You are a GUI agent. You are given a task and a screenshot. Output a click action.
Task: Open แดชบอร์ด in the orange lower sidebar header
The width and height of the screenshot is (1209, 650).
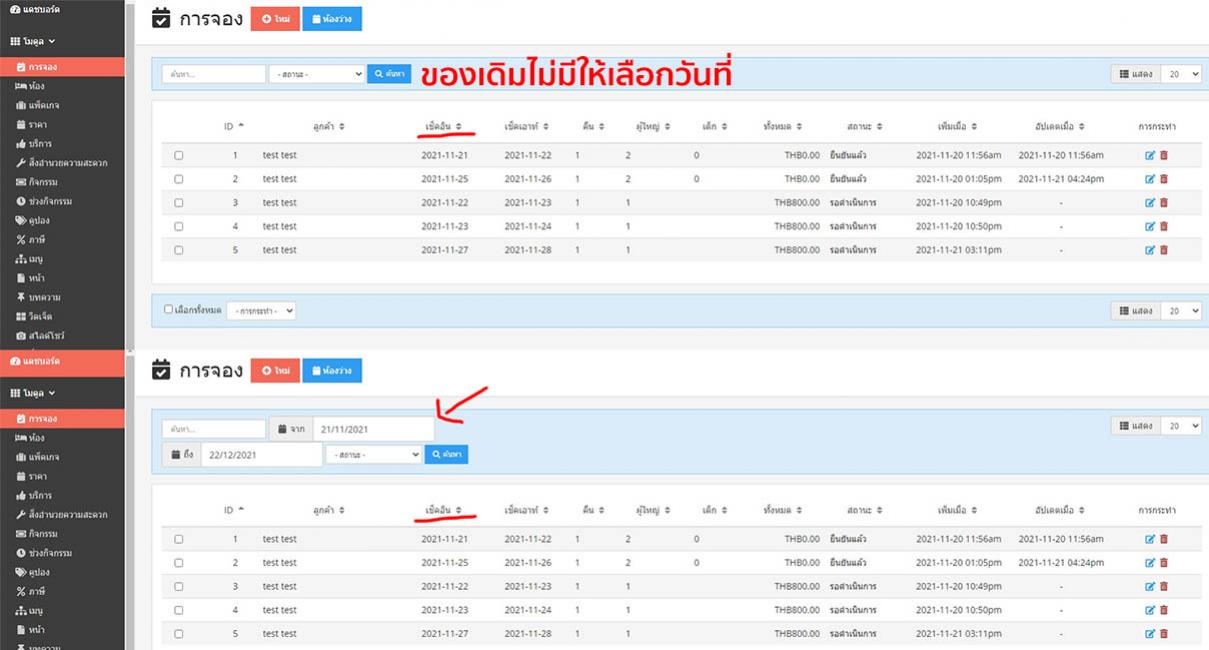tap(62, 360)
